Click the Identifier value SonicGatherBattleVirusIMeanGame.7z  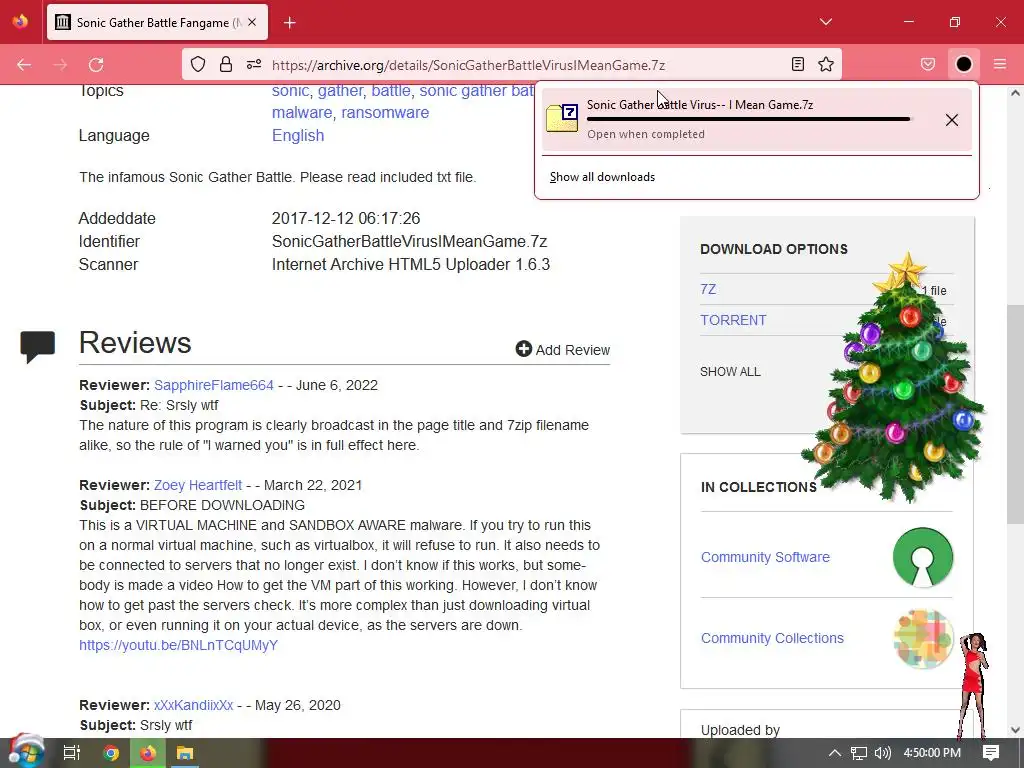pyautogui.click(x=409, y=242)
